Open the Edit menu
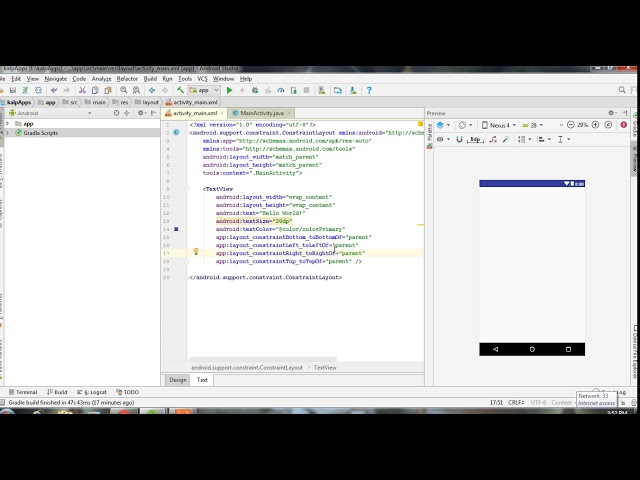This screenshot has width=640, height=480. [16, 79]
